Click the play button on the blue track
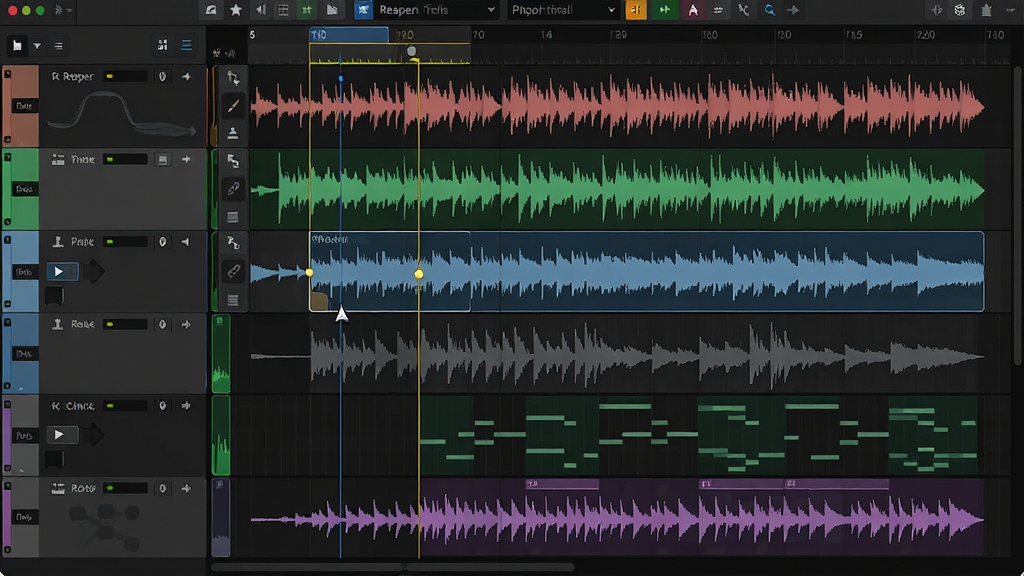 coord(61,271)
